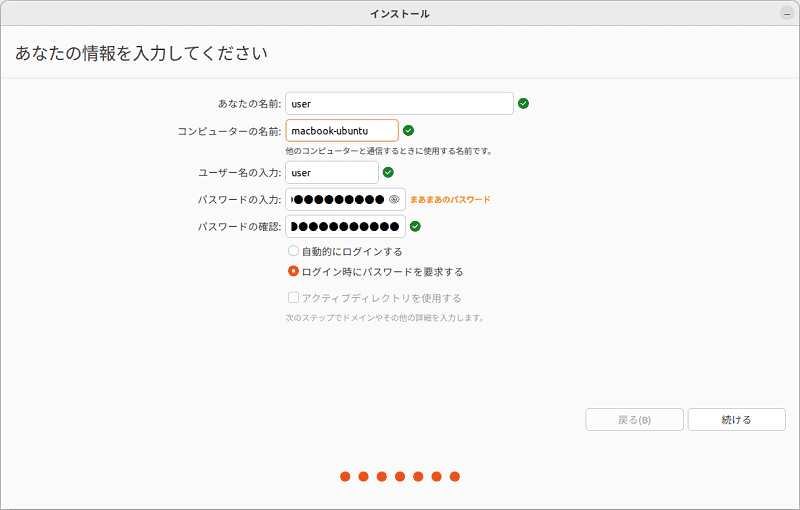800x510 pixels.
Task: Click the パスワードの入力: label
Action: point(239,200)
